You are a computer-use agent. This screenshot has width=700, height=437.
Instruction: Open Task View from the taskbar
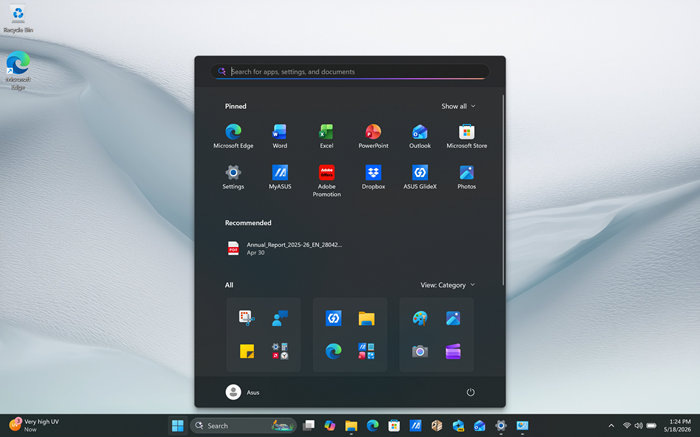pyautogui.click(x=308, y=425)
